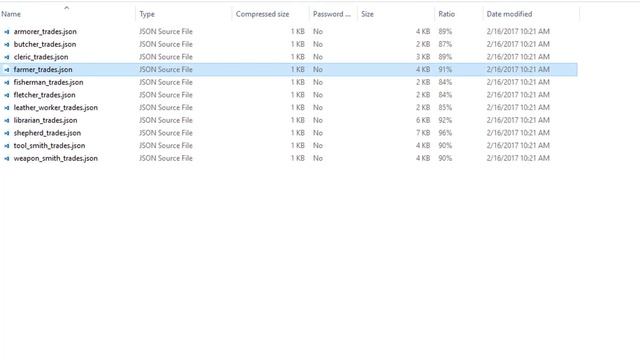Select file name librarian_trades.json
Screen dimensions: 640x360
45,120
